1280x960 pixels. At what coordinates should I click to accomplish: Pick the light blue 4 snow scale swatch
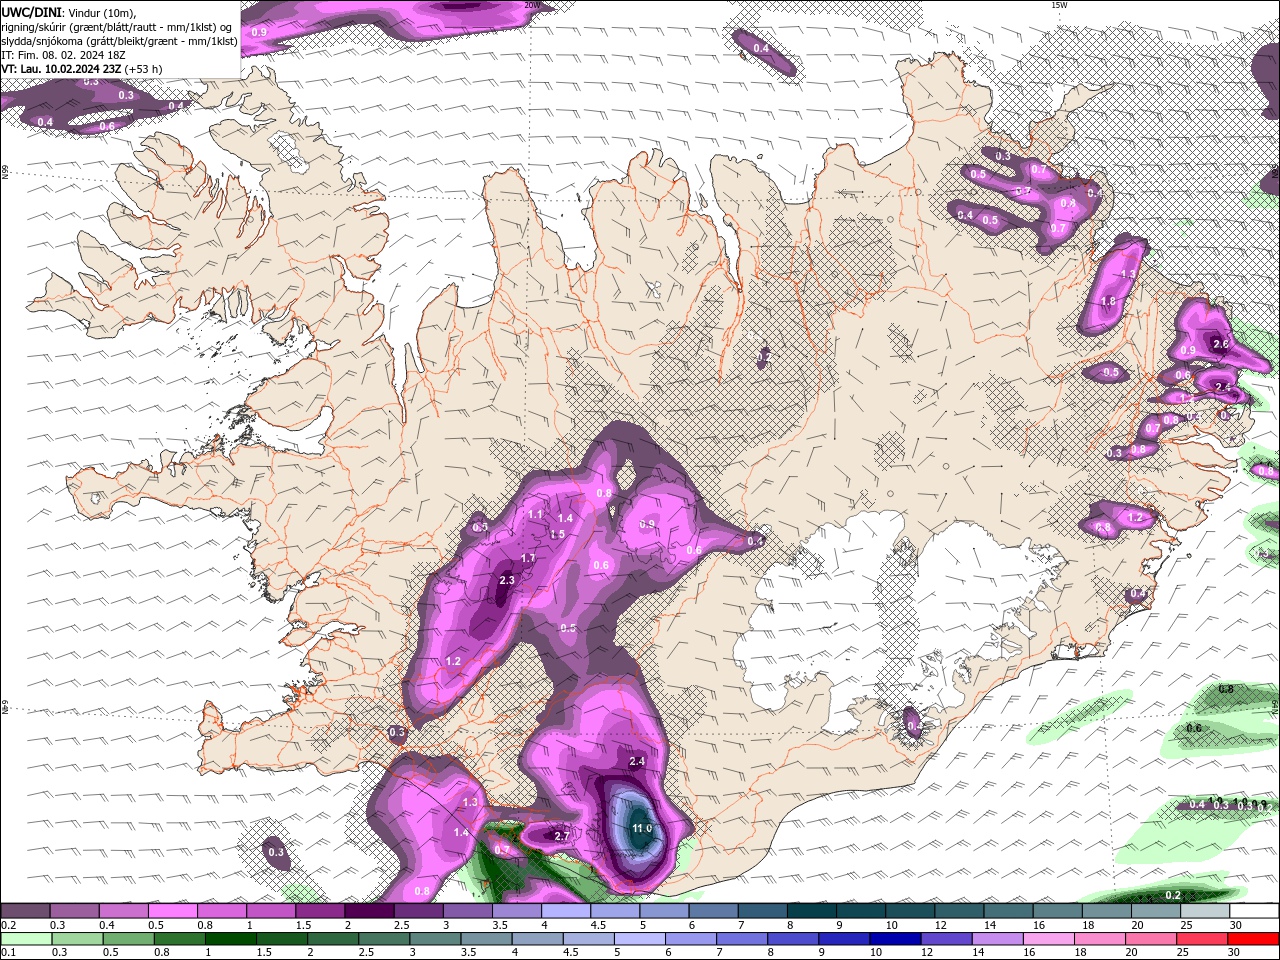click(566, 911)
